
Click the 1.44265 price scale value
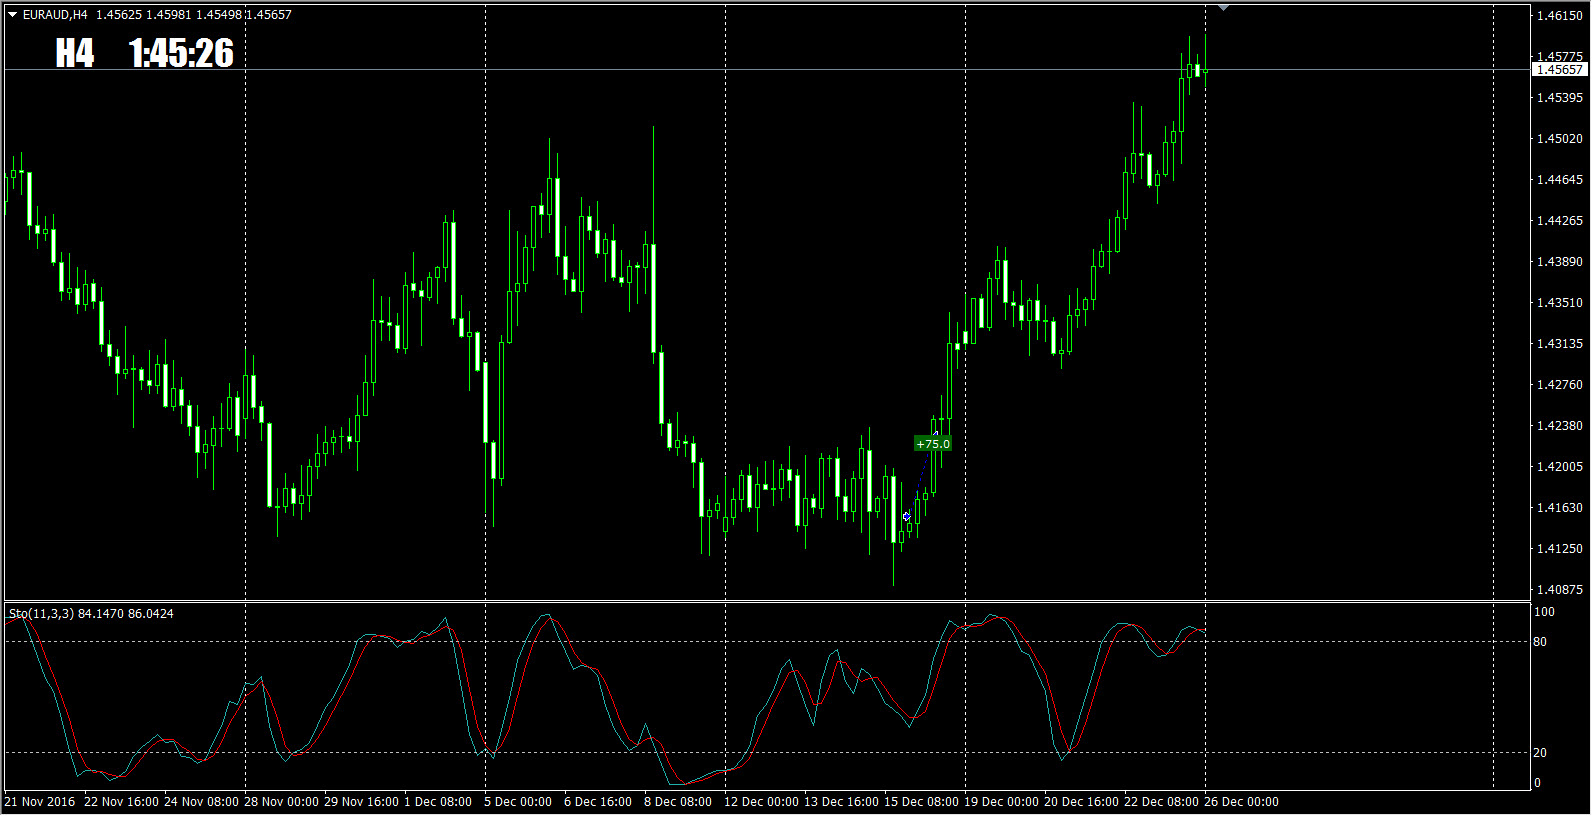1560,221
